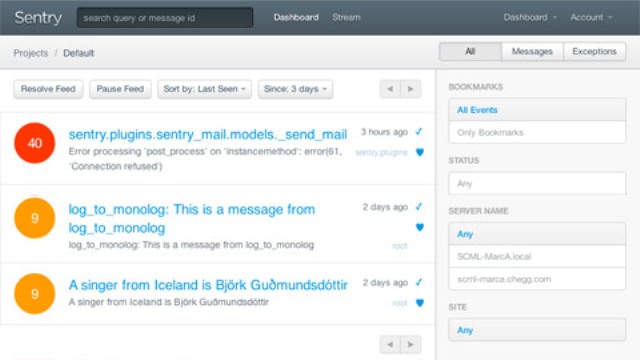Image resolution: width=640 pixels, height=360 pixels.
Task: Click the orange 9 badge for log_to_monolog
Action: (x=35, y=218)
